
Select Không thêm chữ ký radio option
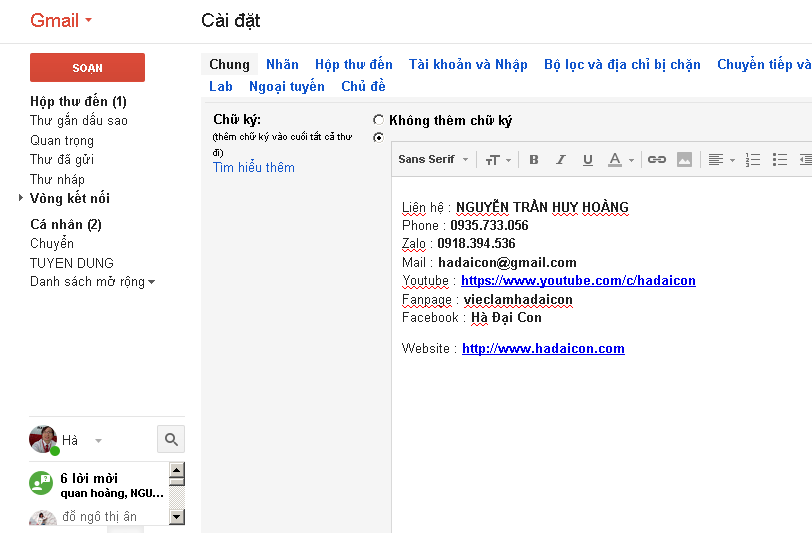tap(379, 120)
